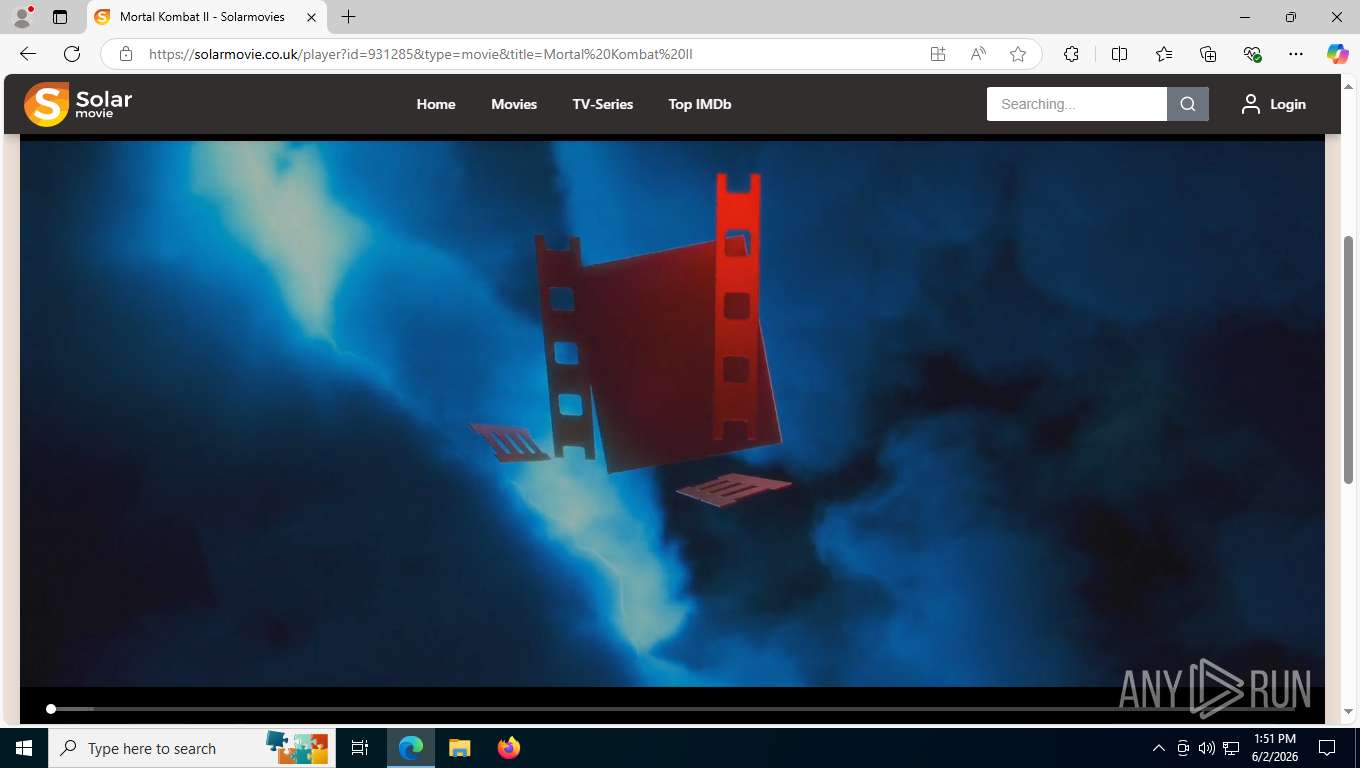Click the video frame to toggle playback

click(672, 413)
